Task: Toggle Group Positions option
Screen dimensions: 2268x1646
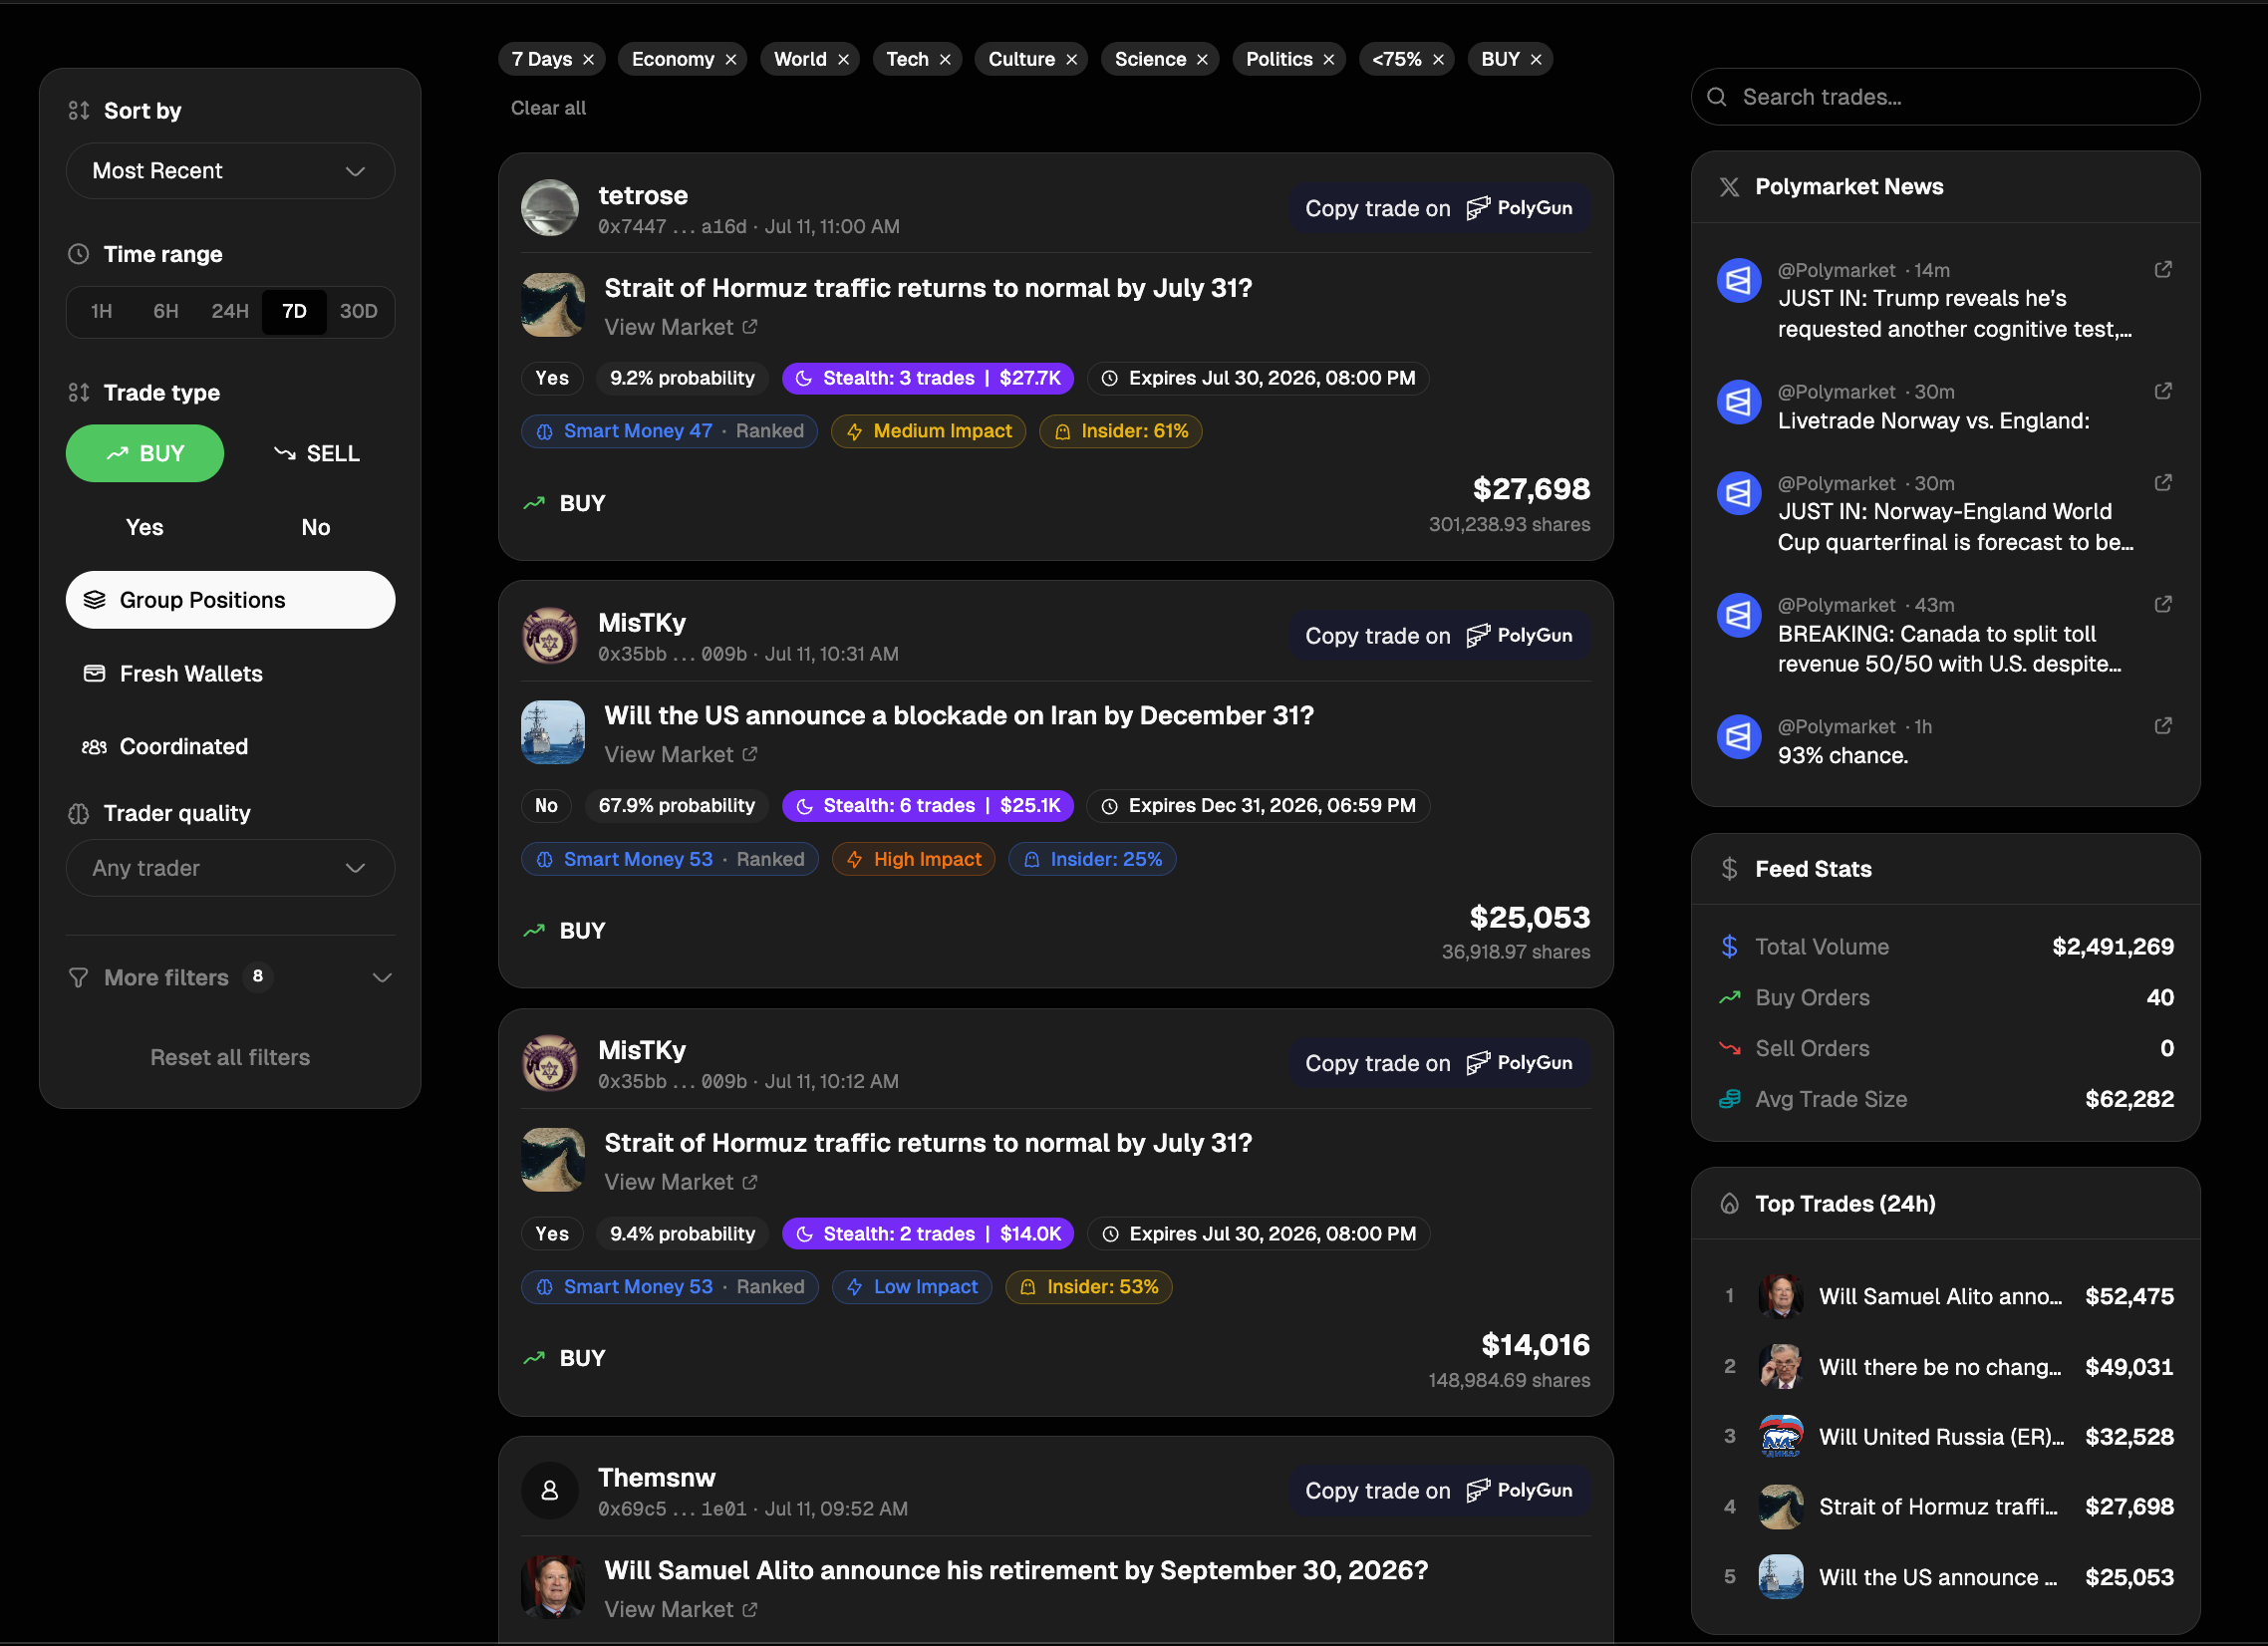Action: 230,600
